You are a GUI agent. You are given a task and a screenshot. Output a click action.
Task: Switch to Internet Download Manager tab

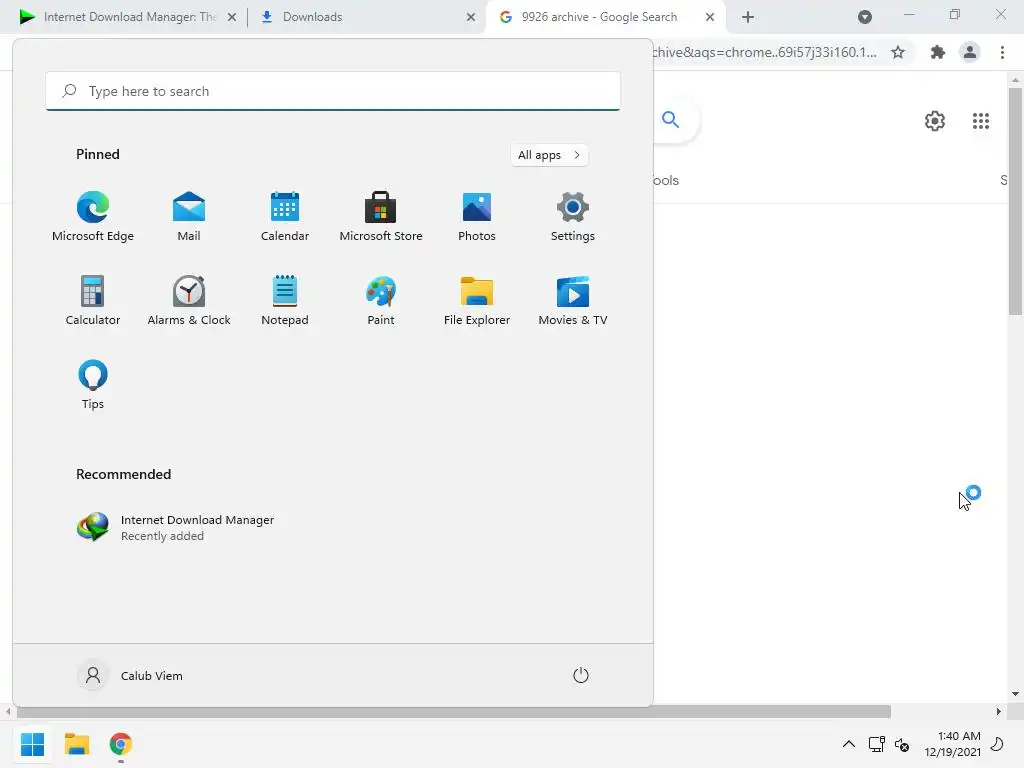coord(129,17)
